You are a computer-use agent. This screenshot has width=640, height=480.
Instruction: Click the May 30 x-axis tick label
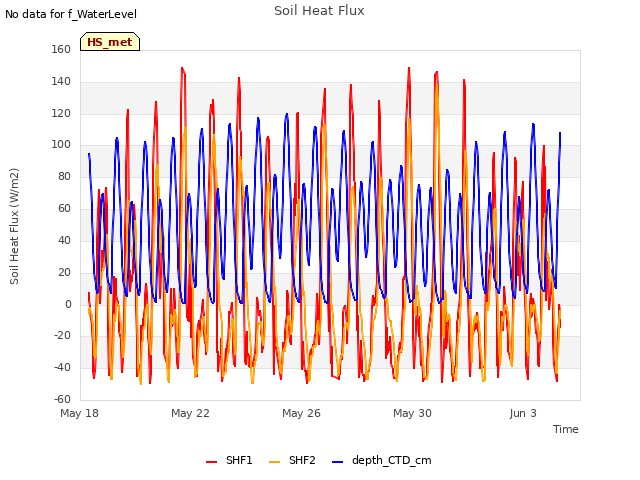point(412,413)
